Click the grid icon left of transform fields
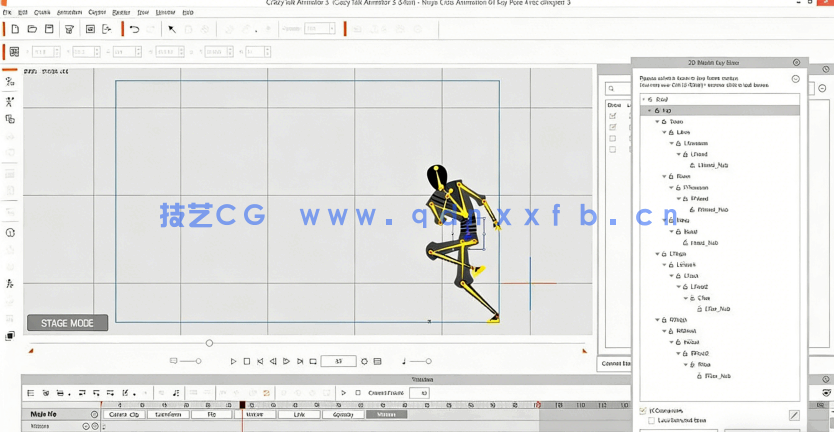 (x=14, y=52)
